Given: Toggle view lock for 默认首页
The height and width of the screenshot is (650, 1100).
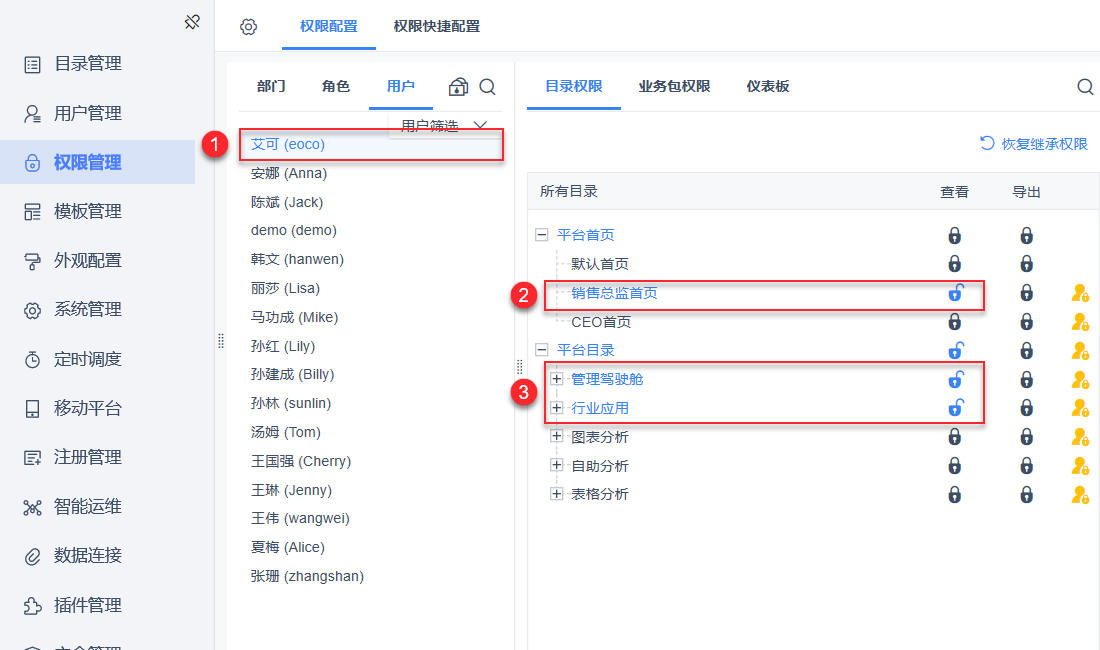Looking at the screenshot, I should [x=955, y=264].
